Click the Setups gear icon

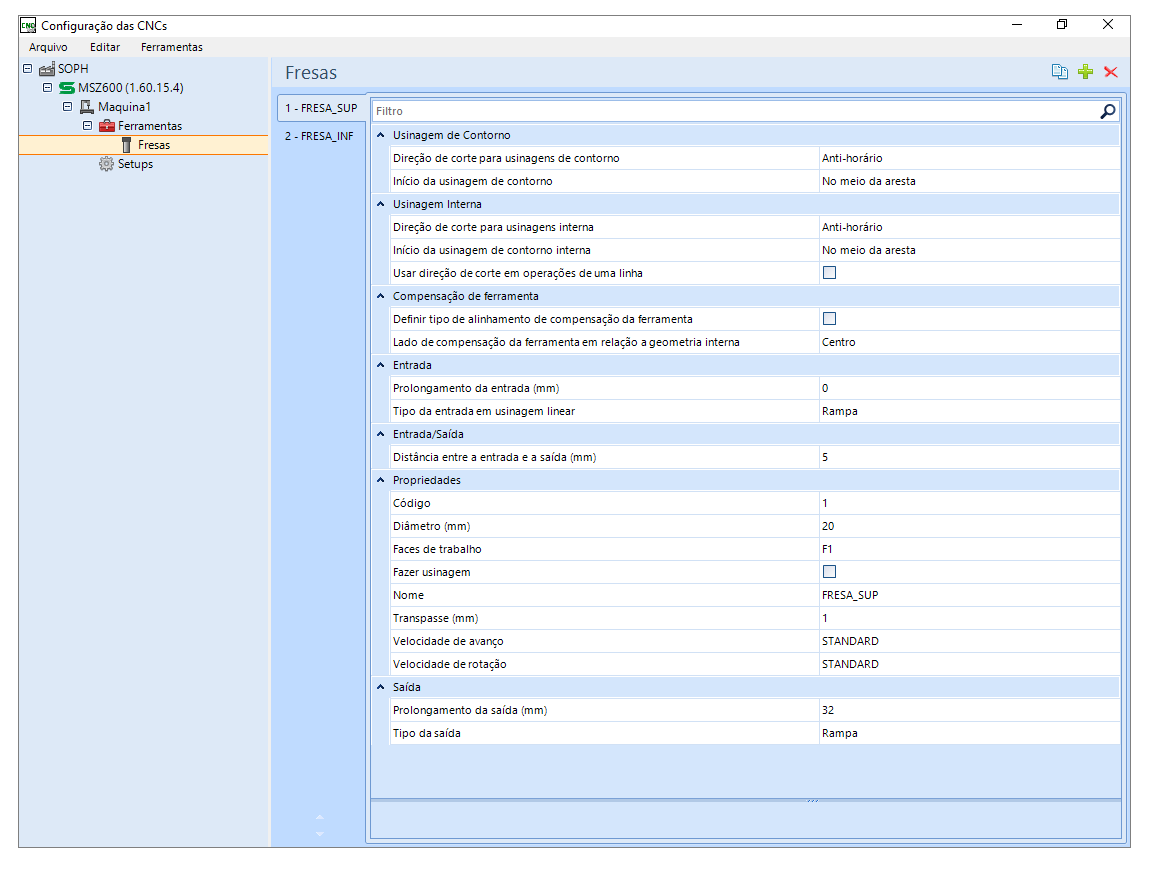[106, 164]
